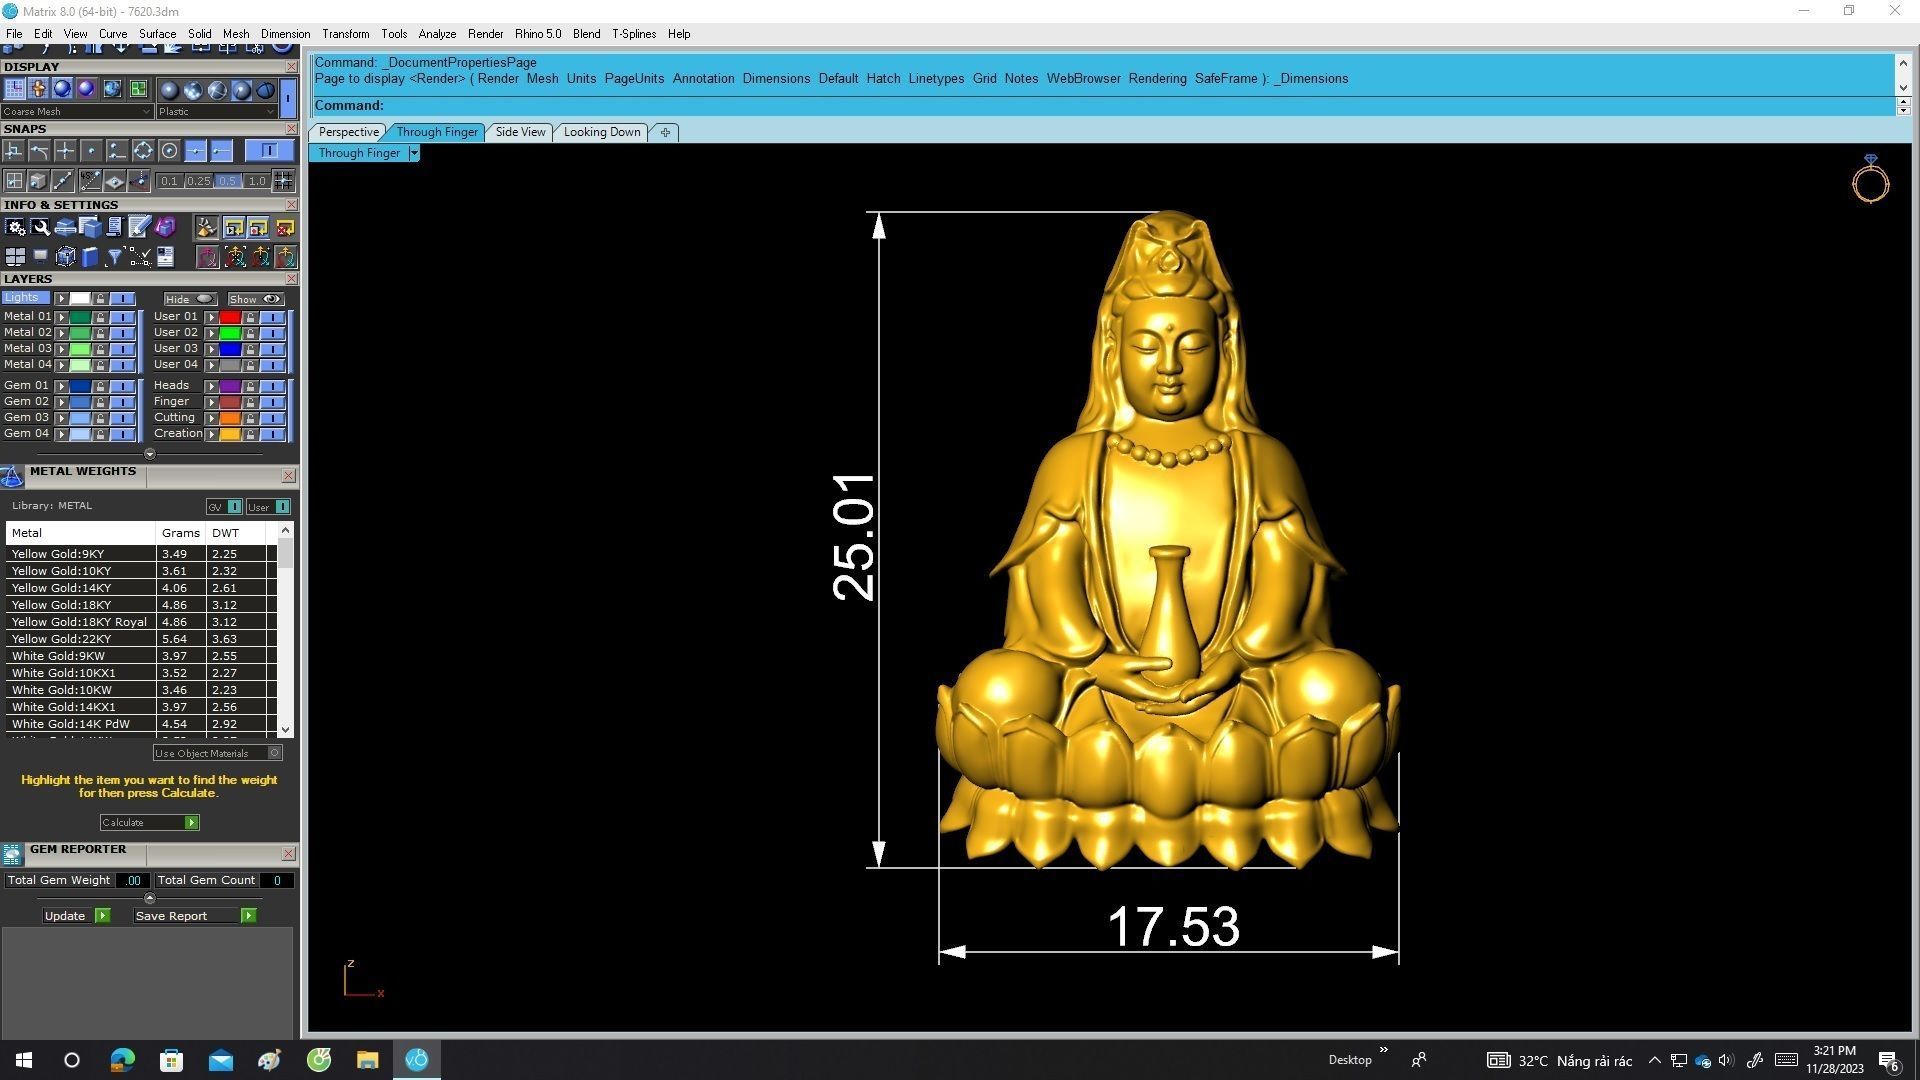This screenshot has width=1920, height=1080.
Task: Expand the layers panel using the down chevron
Action: (150, 454)
